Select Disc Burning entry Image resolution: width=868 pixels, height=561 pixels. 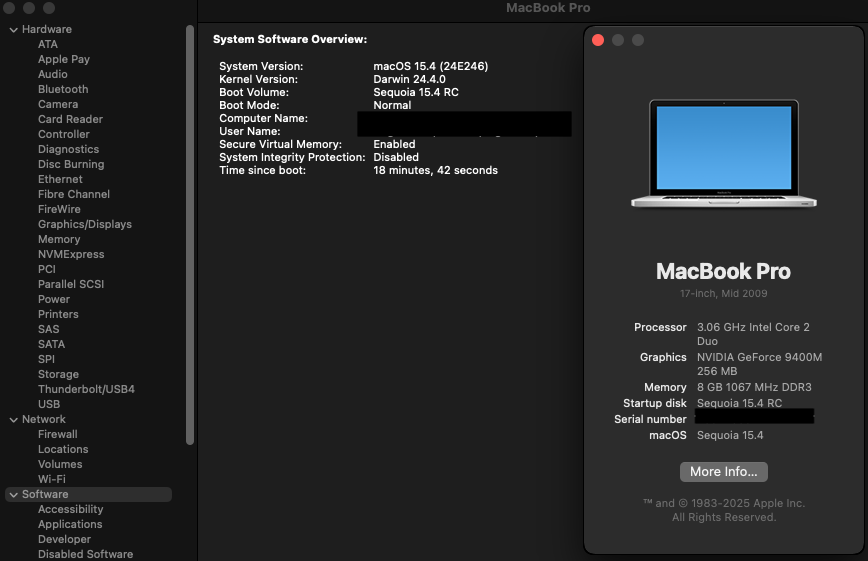[x=71, y=164]
